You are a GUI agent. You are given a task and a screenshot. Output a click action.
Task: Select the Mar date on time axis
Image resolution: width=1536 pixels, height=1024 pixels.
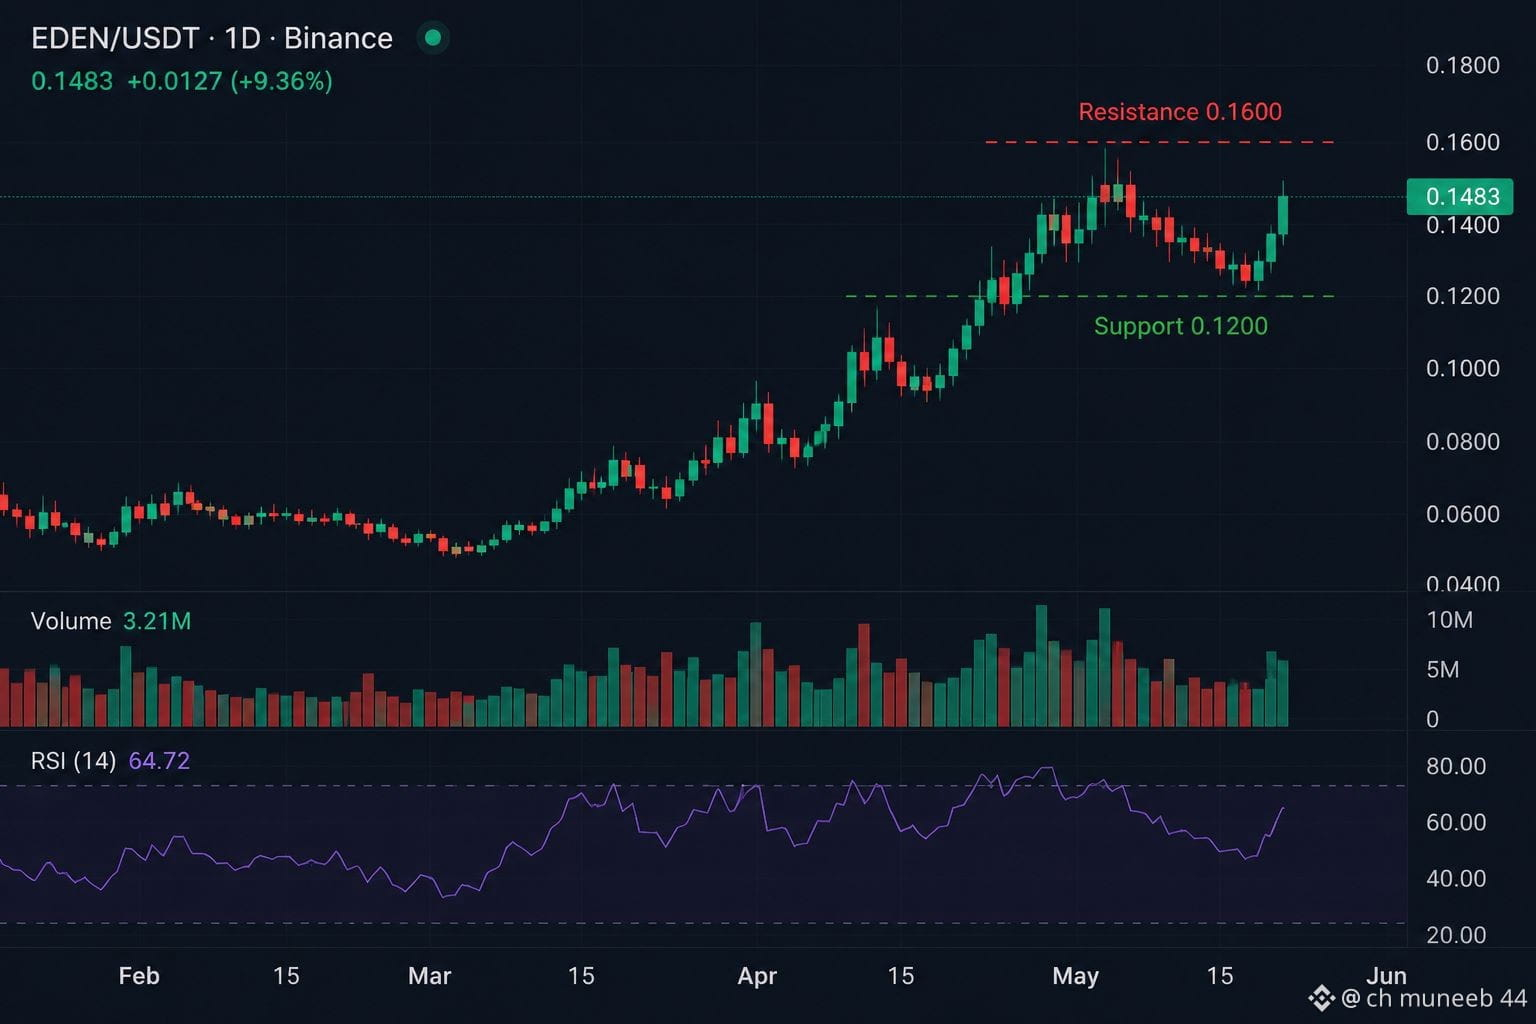coord(430,976)
